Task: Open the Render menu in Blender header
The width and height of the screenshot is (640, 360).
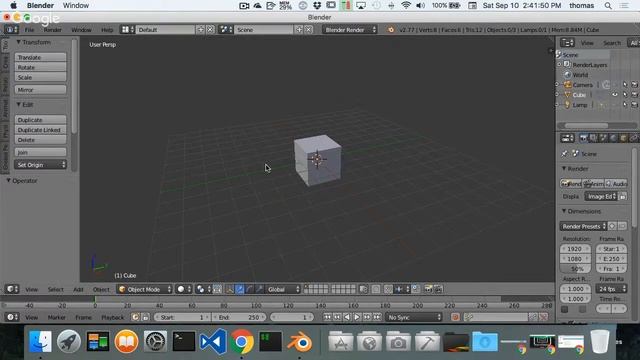Action: click(52, 30)
